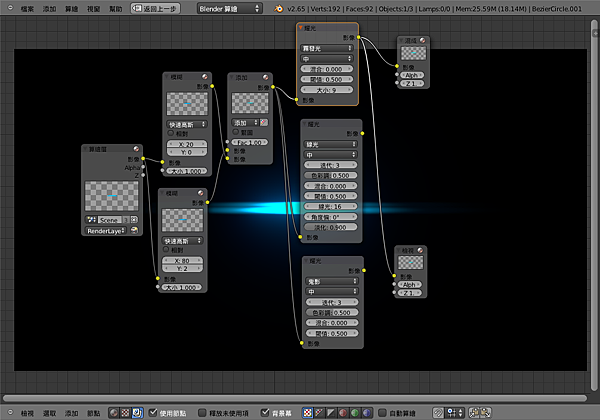Click the 條光: 16 streaks field on middle Glare node
Image resolution: width=600 pixels, height=420 pixels.
click(x=331, y=207)
